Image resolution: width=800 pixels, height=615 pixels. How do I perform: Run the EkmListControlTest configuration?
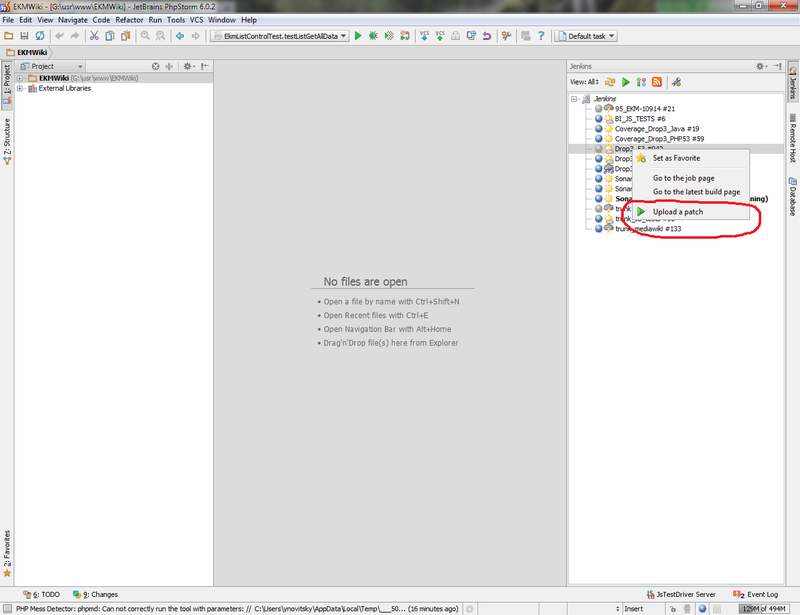click(x=358, y=35)
